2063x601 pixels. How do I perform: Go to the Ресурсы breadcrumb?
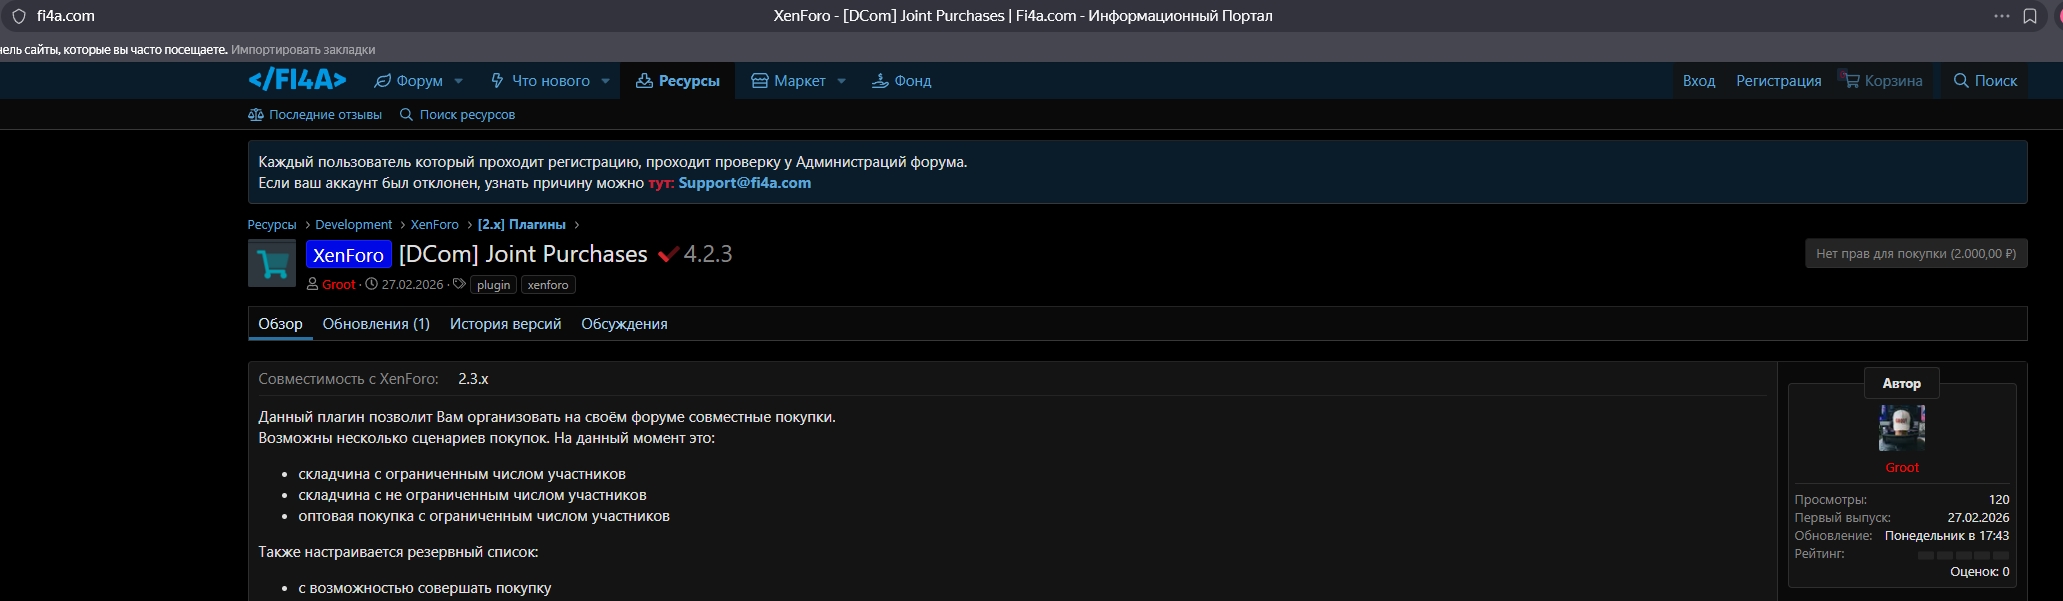pos(272,225)
